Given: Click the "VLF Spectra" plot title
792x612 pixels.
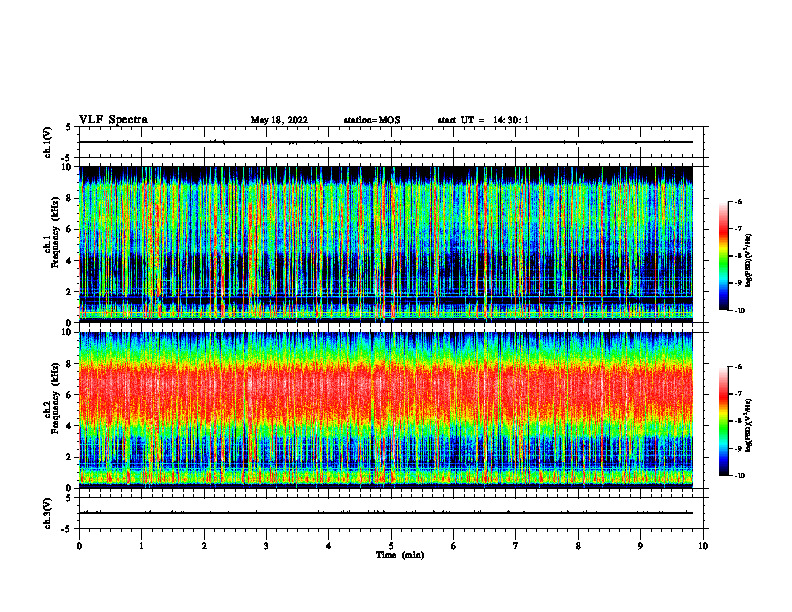Looking at the screenshot, I should point(113,120).
